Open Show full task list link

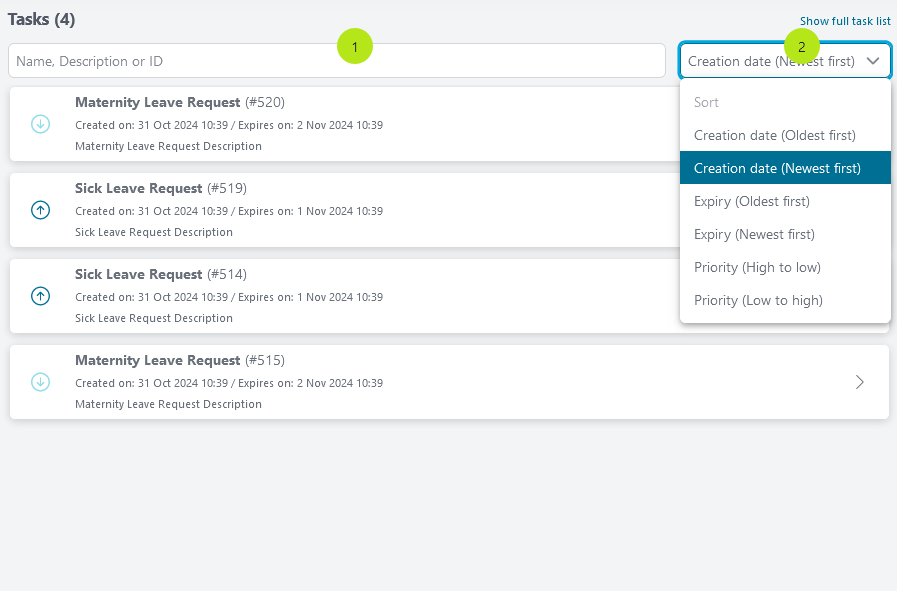[845, 21]
